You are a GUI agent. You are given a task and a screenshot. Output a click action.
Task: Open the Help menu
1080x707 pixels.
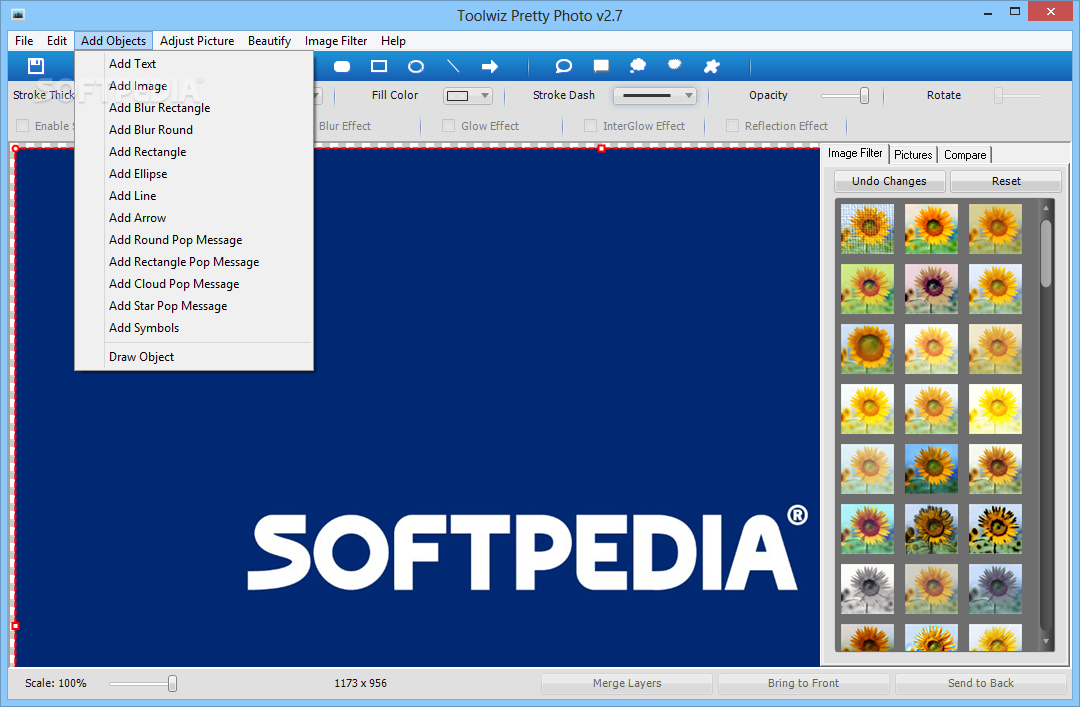[393, 41]
